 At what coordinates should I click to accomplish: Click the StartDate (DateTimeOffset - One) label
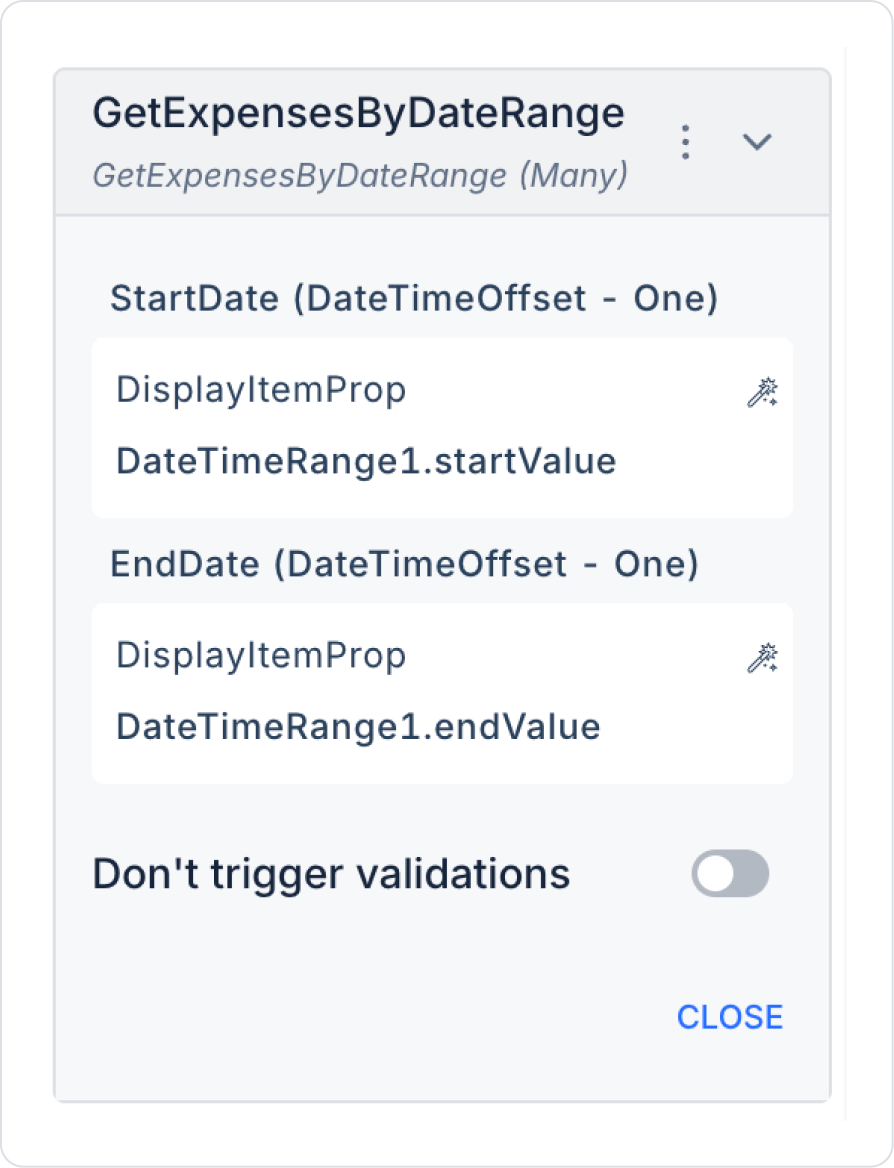(414, 299)
